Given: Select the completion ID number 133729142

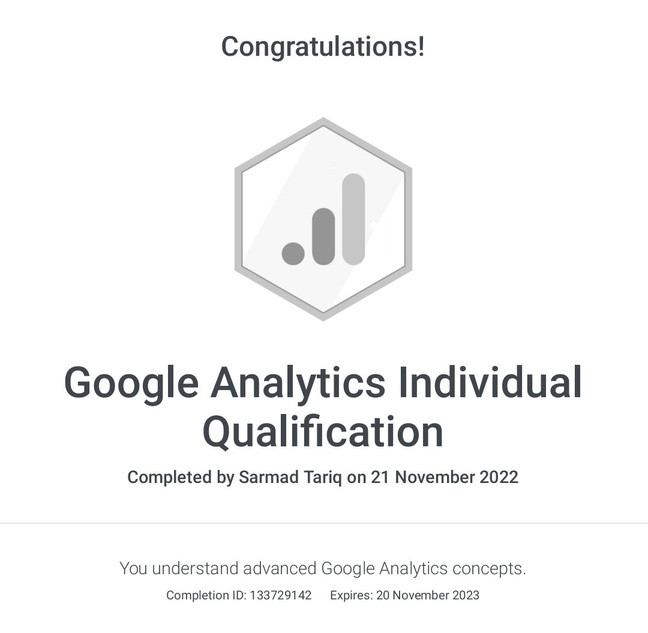Looking at the screenshot, I should click(280, 596).
